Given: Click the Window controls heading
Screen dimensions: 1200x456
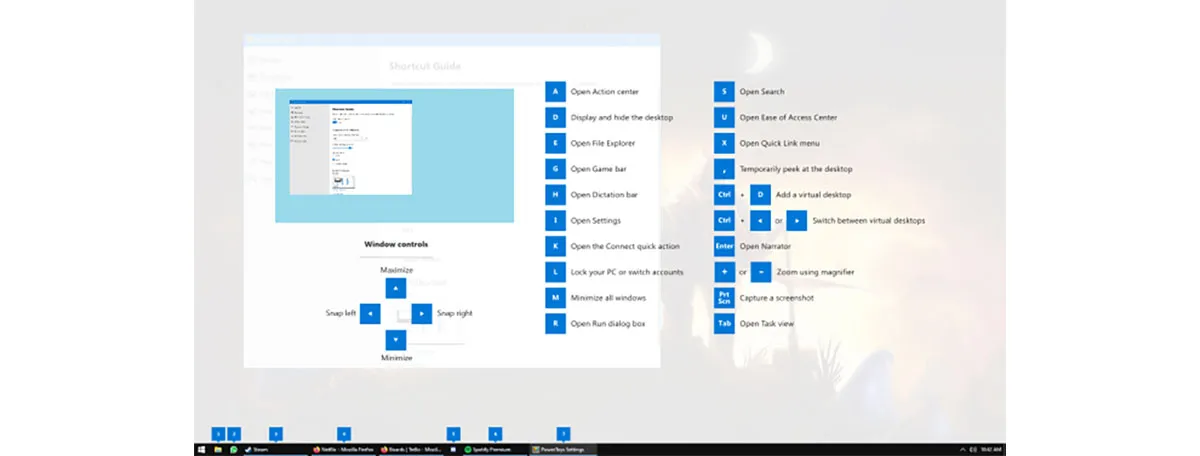Looking at the screenshot, I should tap(396, 244).
